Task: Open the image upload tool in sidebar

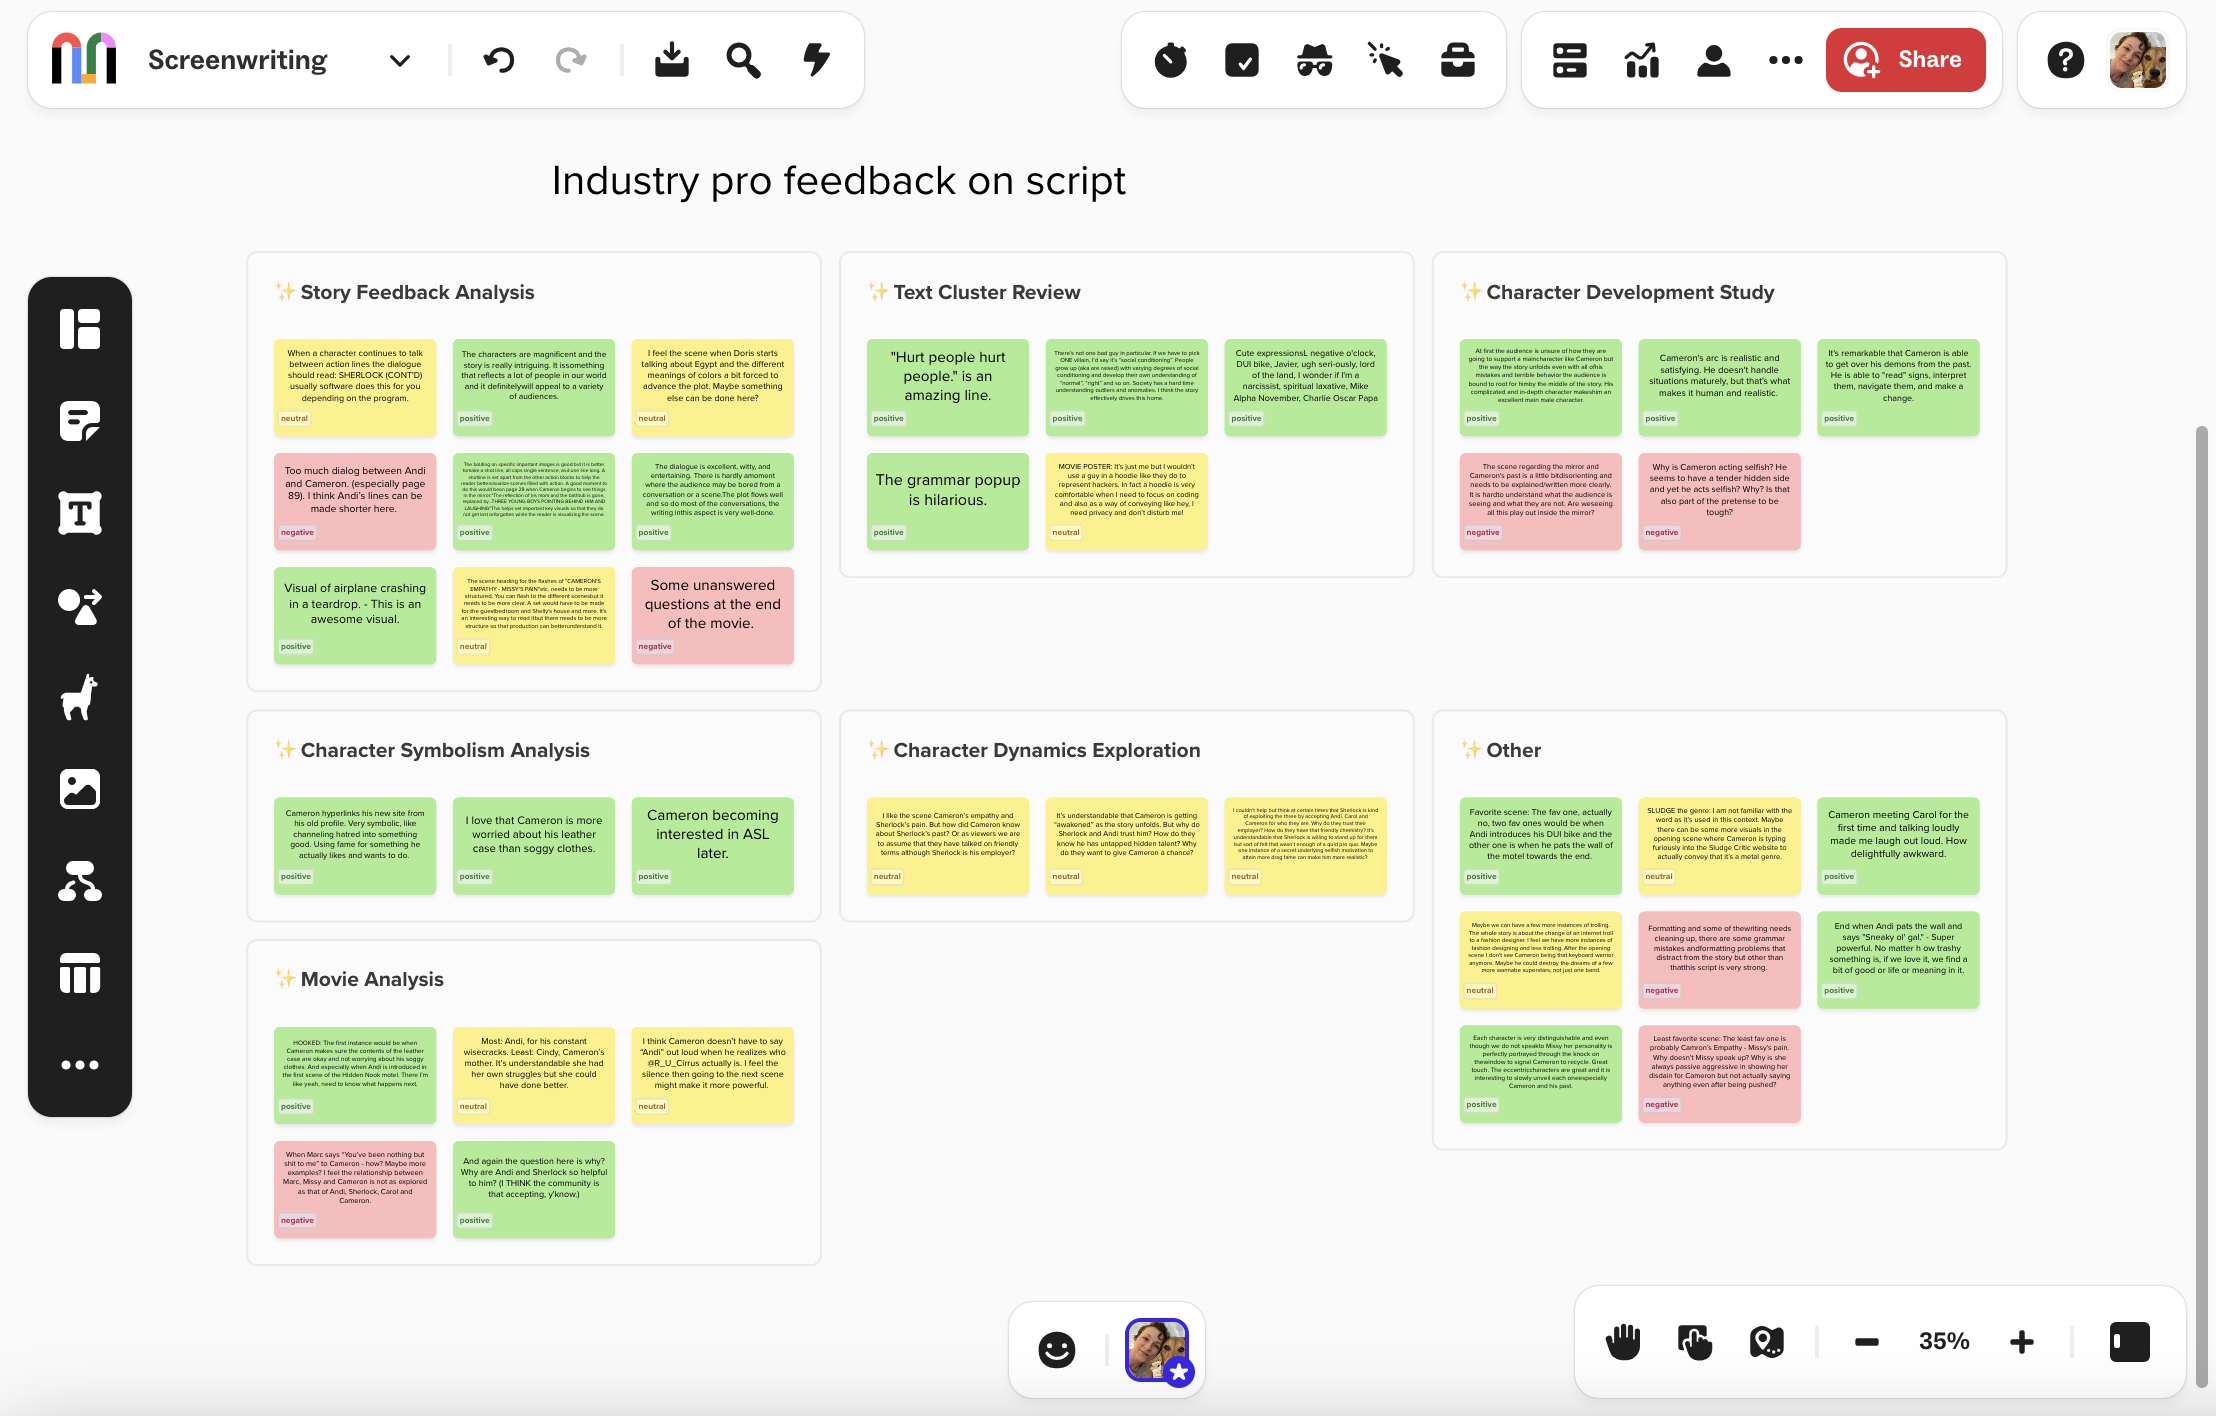Action: (80, 789)
